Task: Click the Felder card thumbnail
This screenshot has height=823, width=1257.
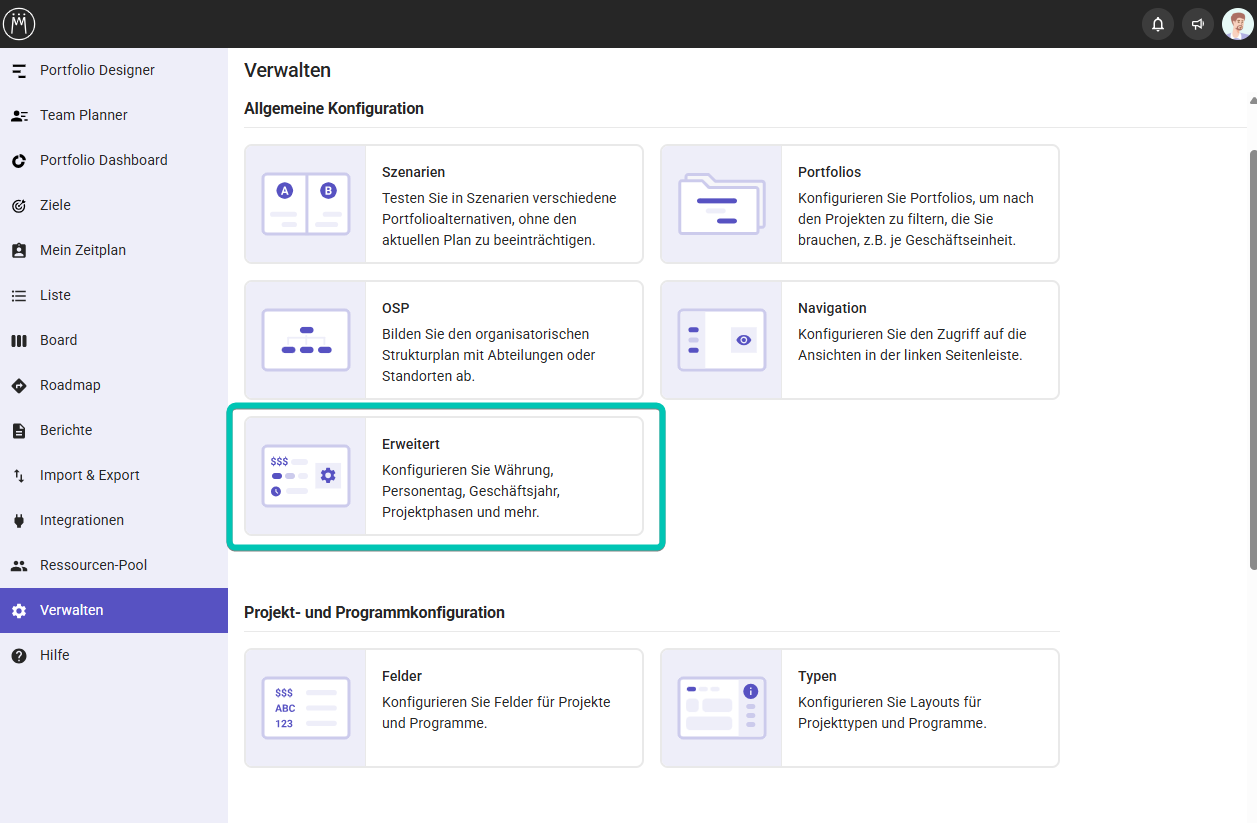Action: click(x=306, y=708)
